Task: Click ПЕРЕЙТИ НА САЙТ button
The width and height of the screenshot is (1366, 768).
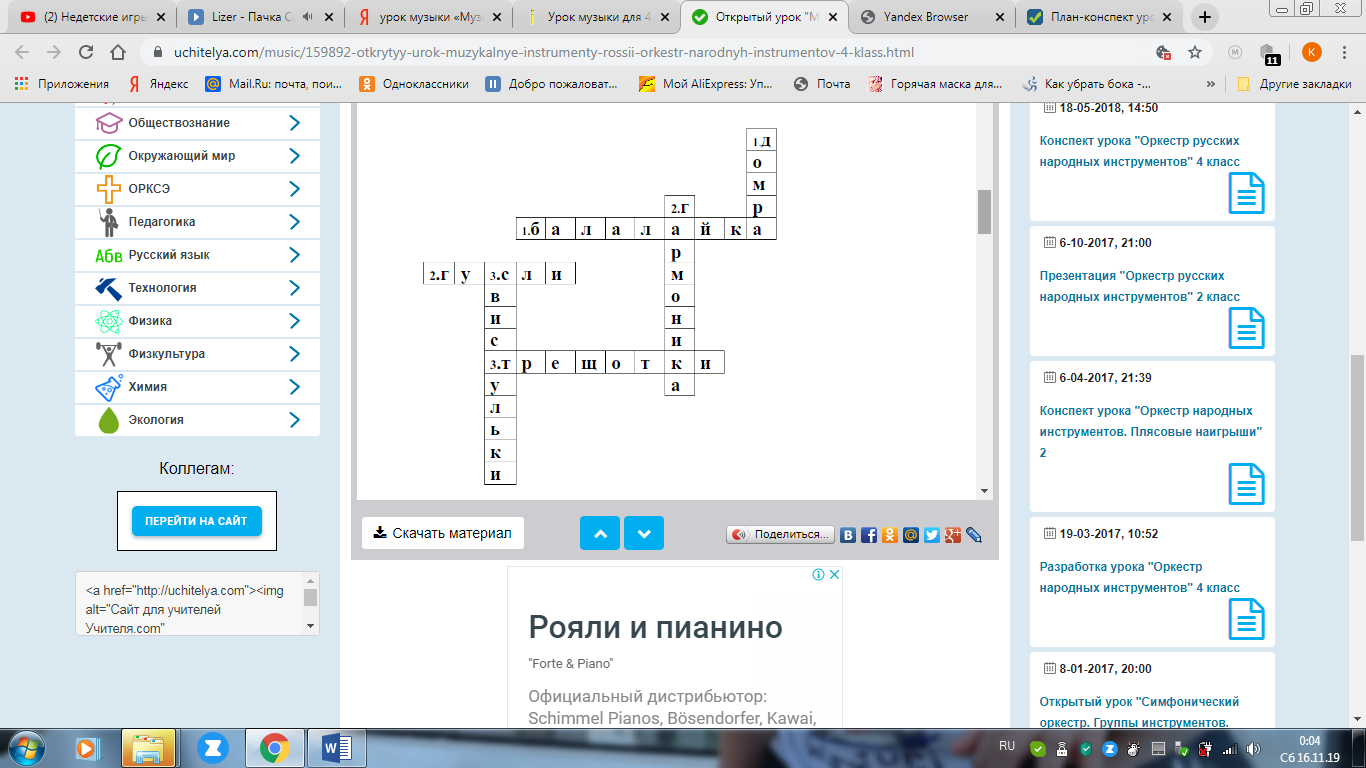Action: [x=196, y=521]
